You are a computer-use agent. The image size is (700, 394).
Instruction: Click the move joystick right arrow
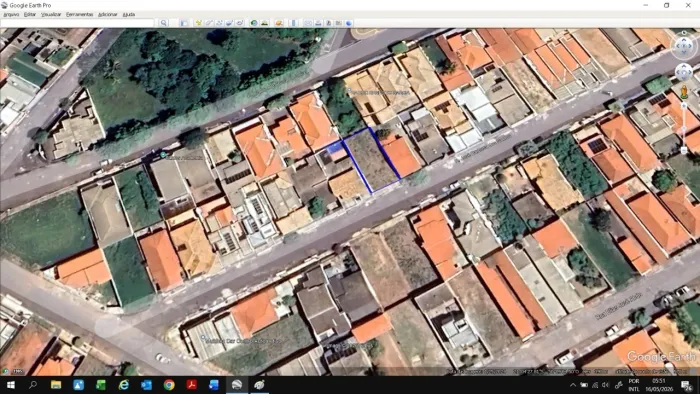point(690,72)
